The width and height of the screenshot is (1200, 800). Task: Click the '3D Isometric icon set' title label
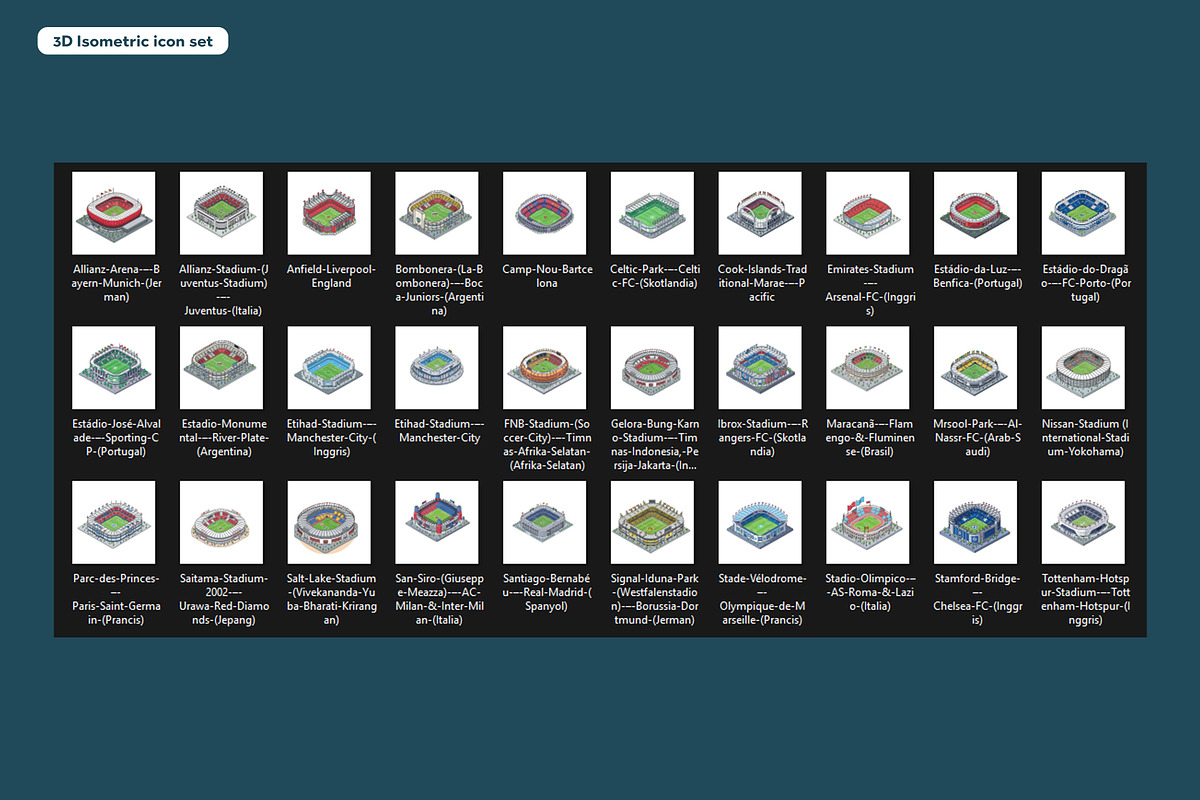133,41
